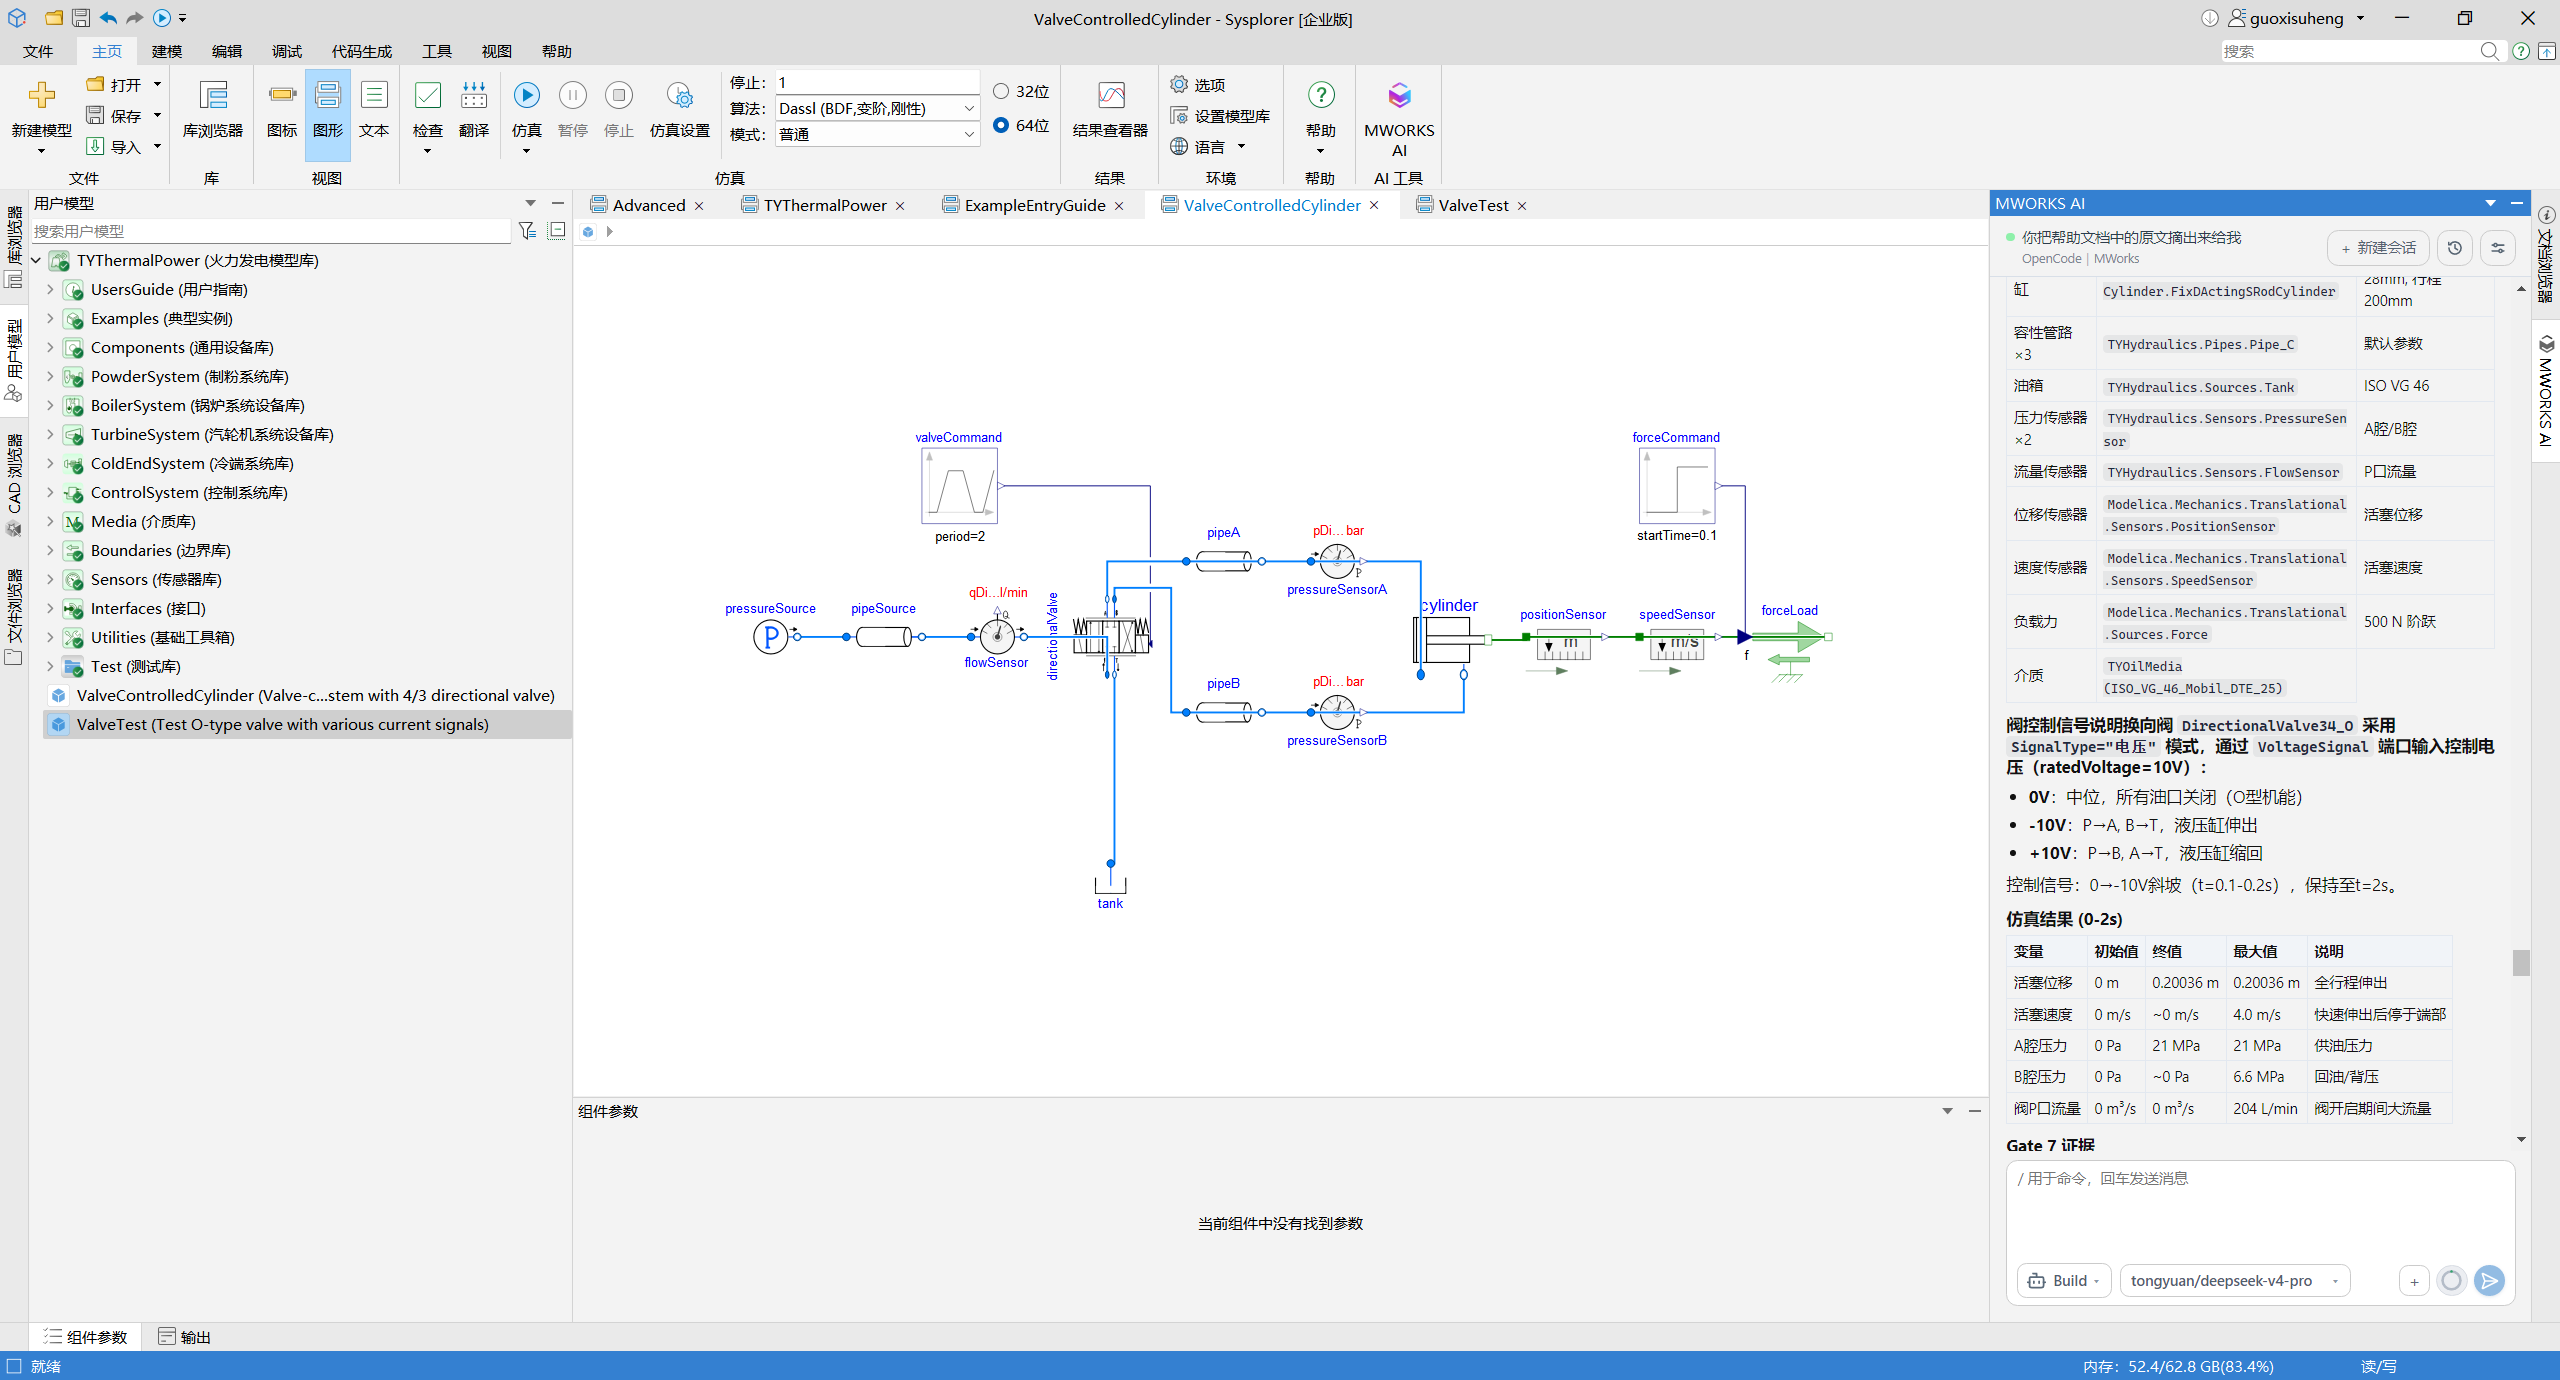2560x1380 pixels.
Task: Open the Help (帮助) ribbon icon
Action: (x=1321, y=96)
